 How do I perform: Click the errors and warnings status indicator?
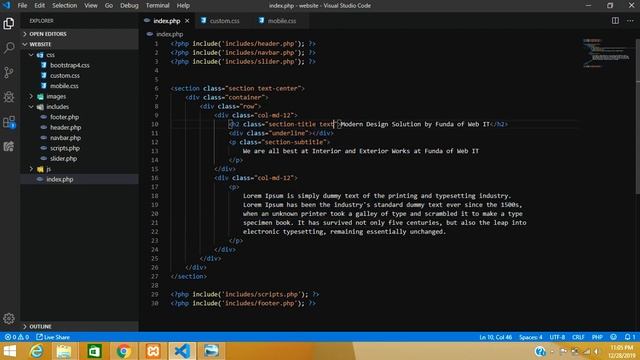[16, 337]
